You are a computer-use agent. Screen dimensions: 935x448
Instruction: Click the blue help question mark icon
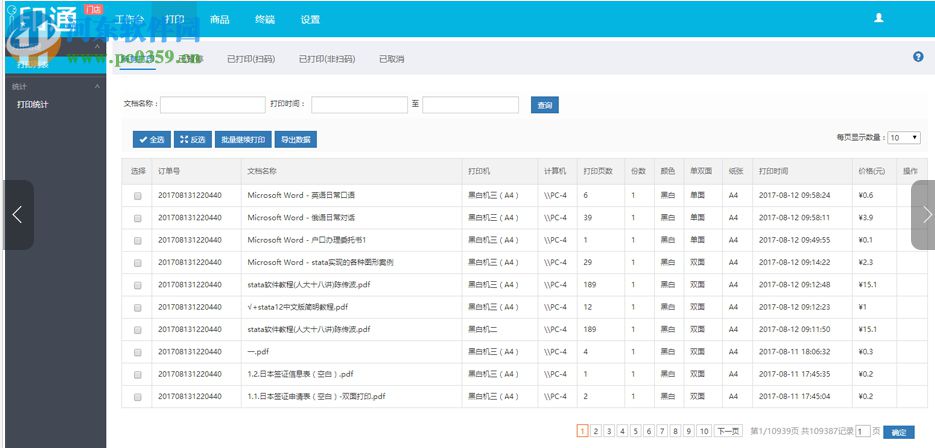[918, 57]
